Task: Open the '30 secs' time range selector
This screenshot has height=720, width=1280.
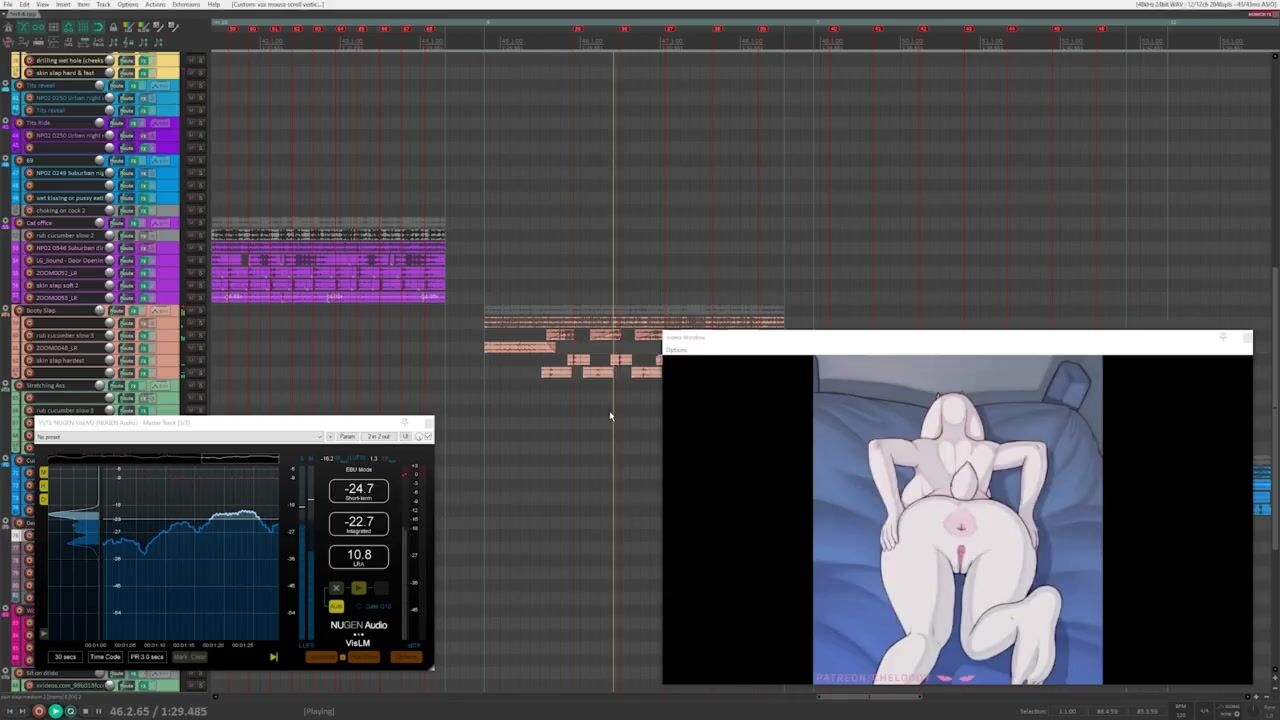Action: point(65,657)
